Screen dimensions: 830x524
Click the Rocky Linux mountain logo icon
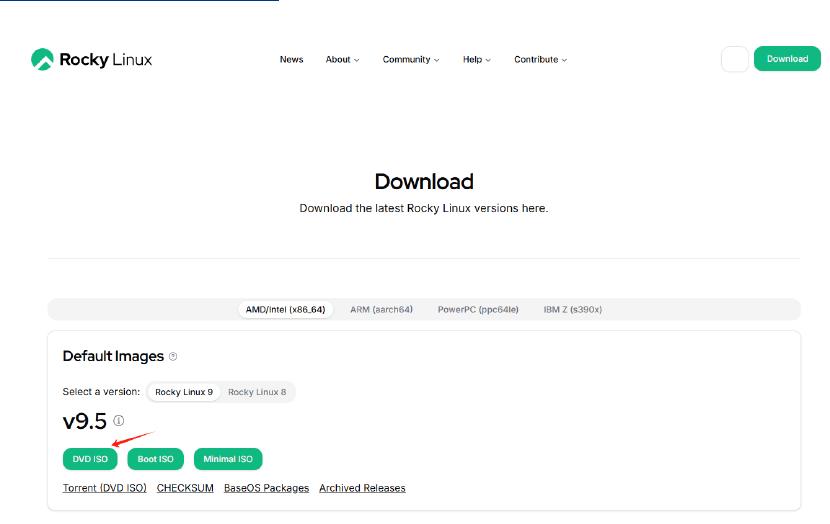42,59
